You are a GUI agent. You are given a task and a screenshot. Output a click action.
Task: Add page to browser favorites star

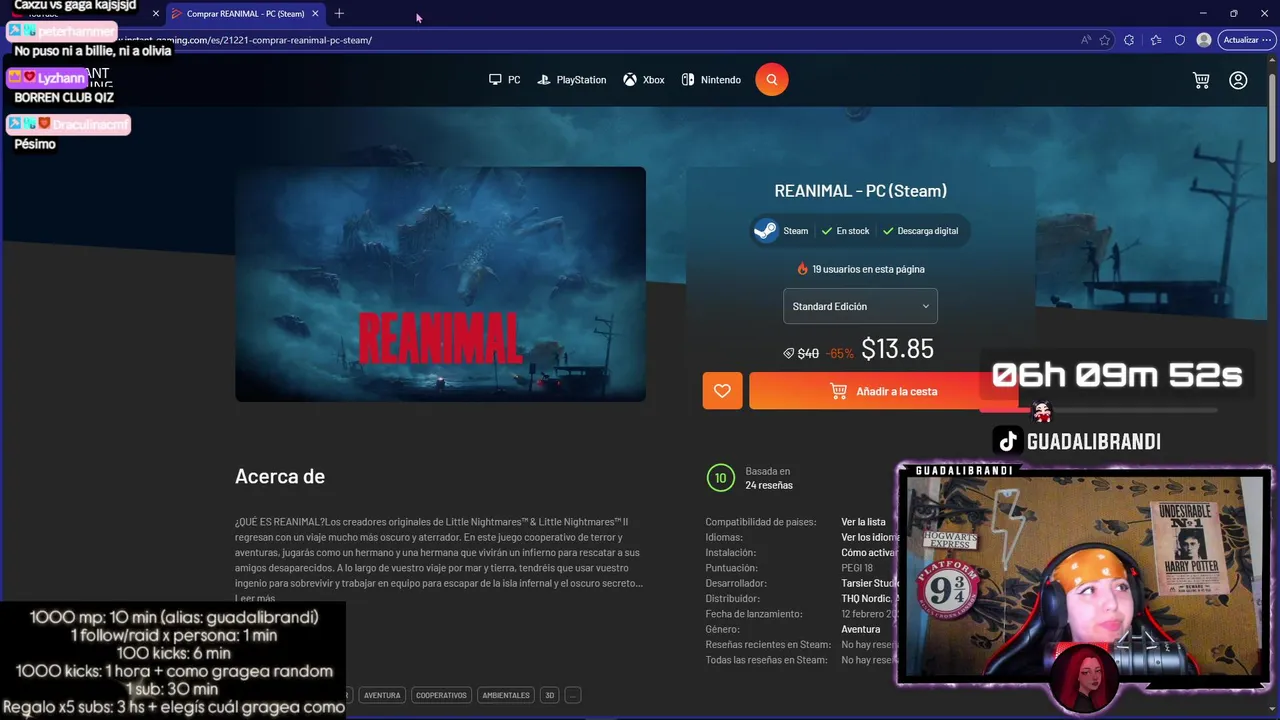tap(1105, 40)
